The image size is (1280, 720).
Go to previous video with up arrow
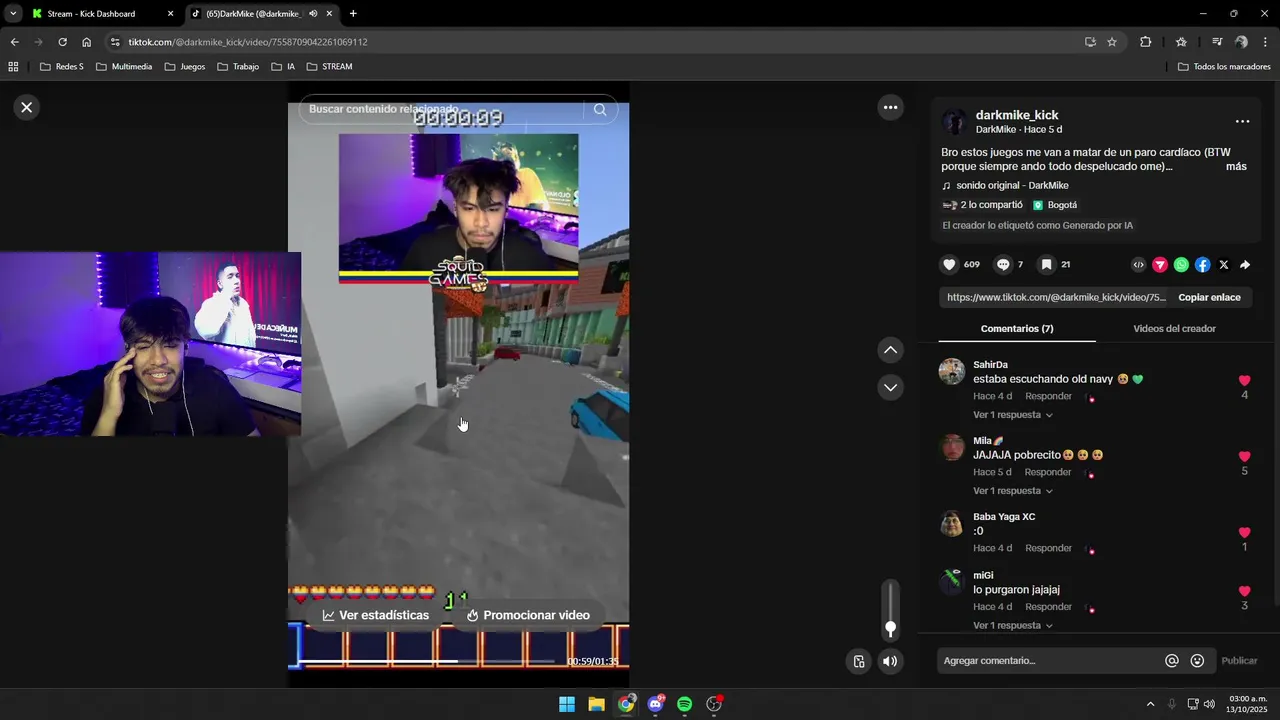click(890, 350)
